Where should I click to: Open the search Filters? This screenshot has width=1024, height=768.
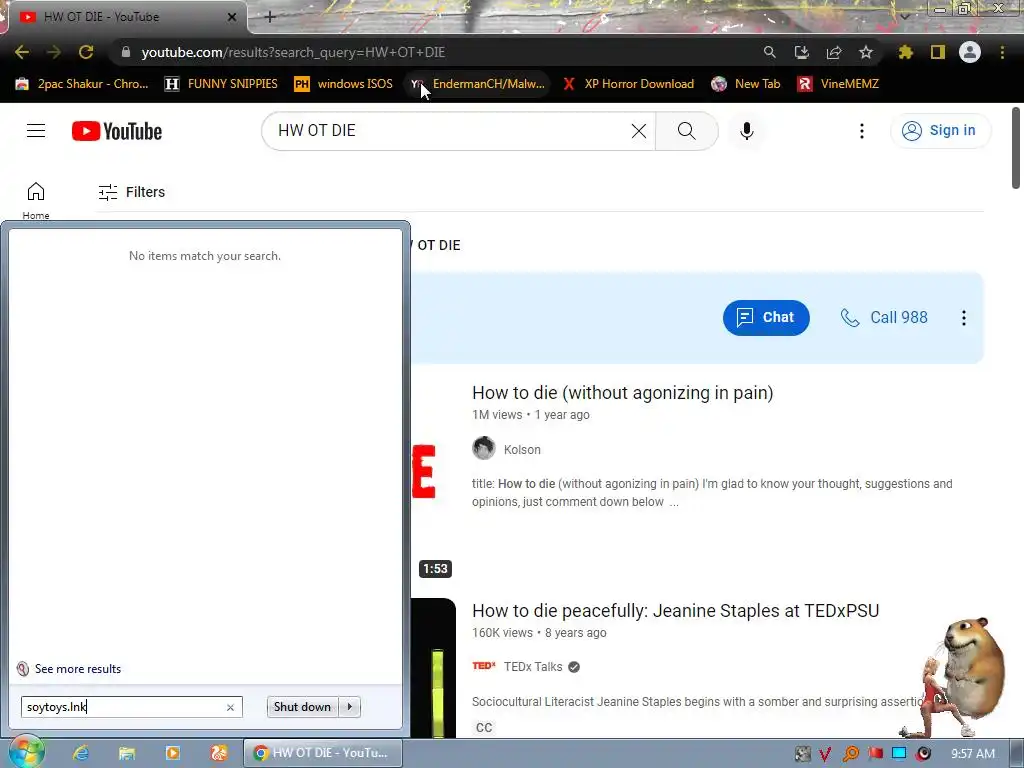pyautogui.click(x=131, y=192)
